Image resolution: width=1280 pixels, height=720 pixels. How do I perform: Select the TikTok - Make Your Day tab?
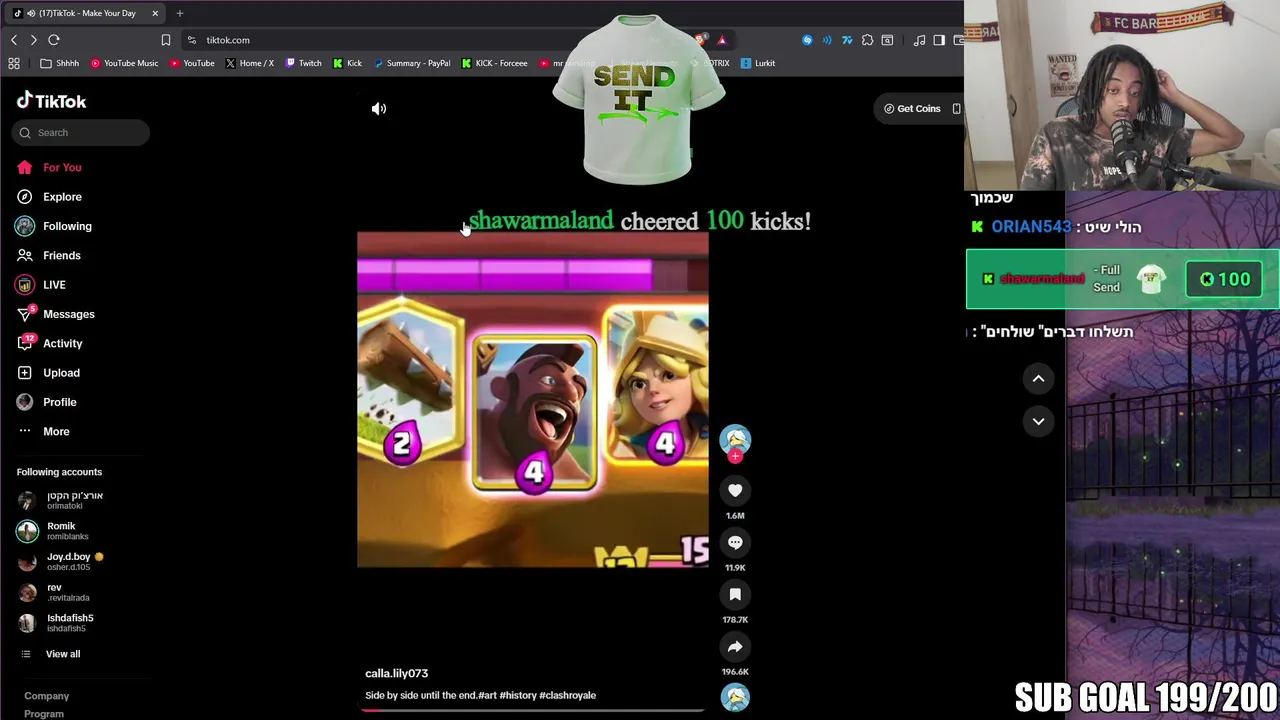(87, 13)
